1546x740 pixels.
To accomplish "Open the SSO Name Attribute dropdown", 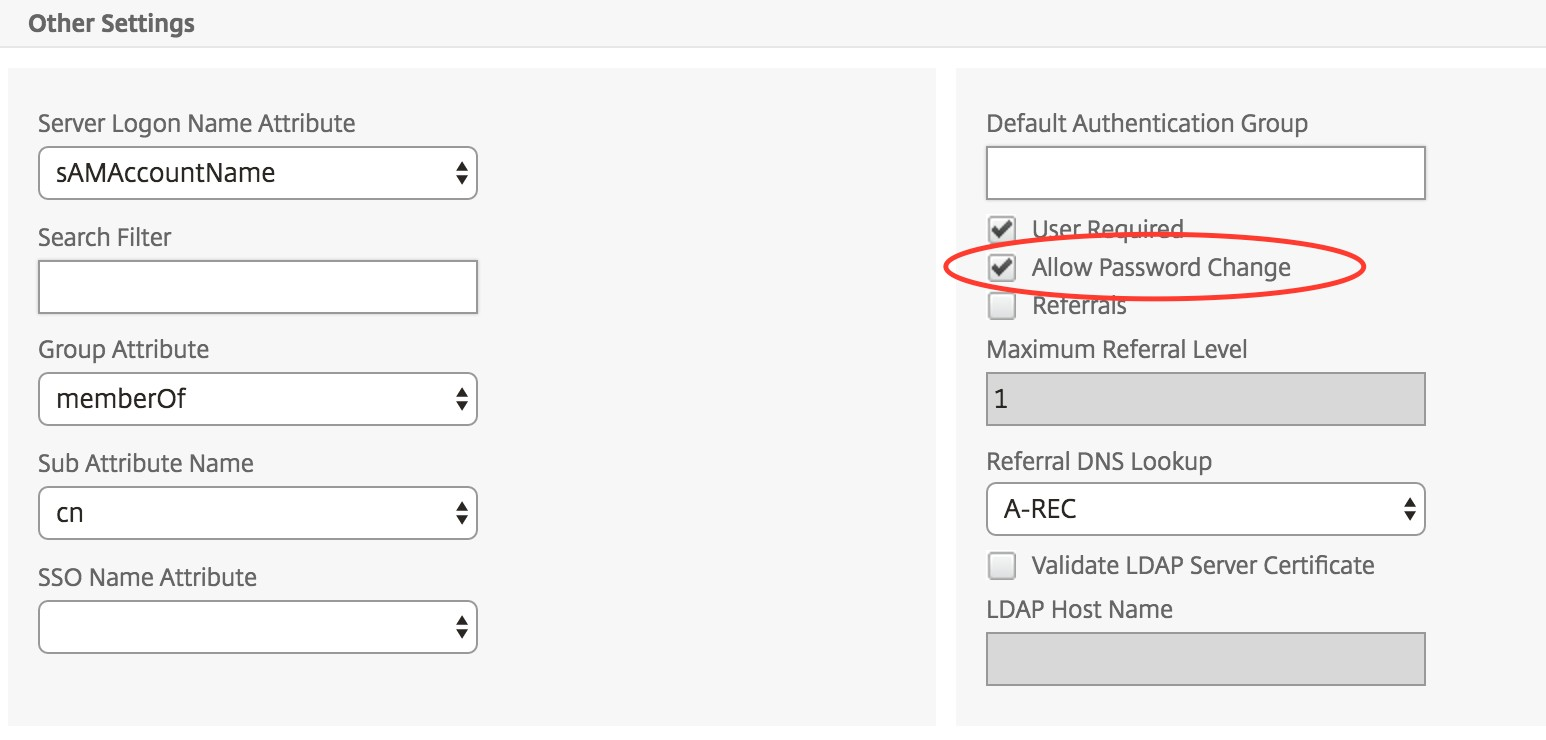I will (257, 627).
